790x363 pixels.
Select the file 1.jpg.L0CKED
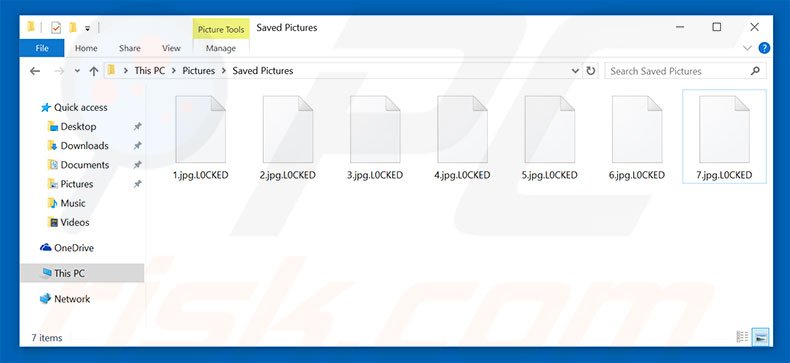point(201,138)
